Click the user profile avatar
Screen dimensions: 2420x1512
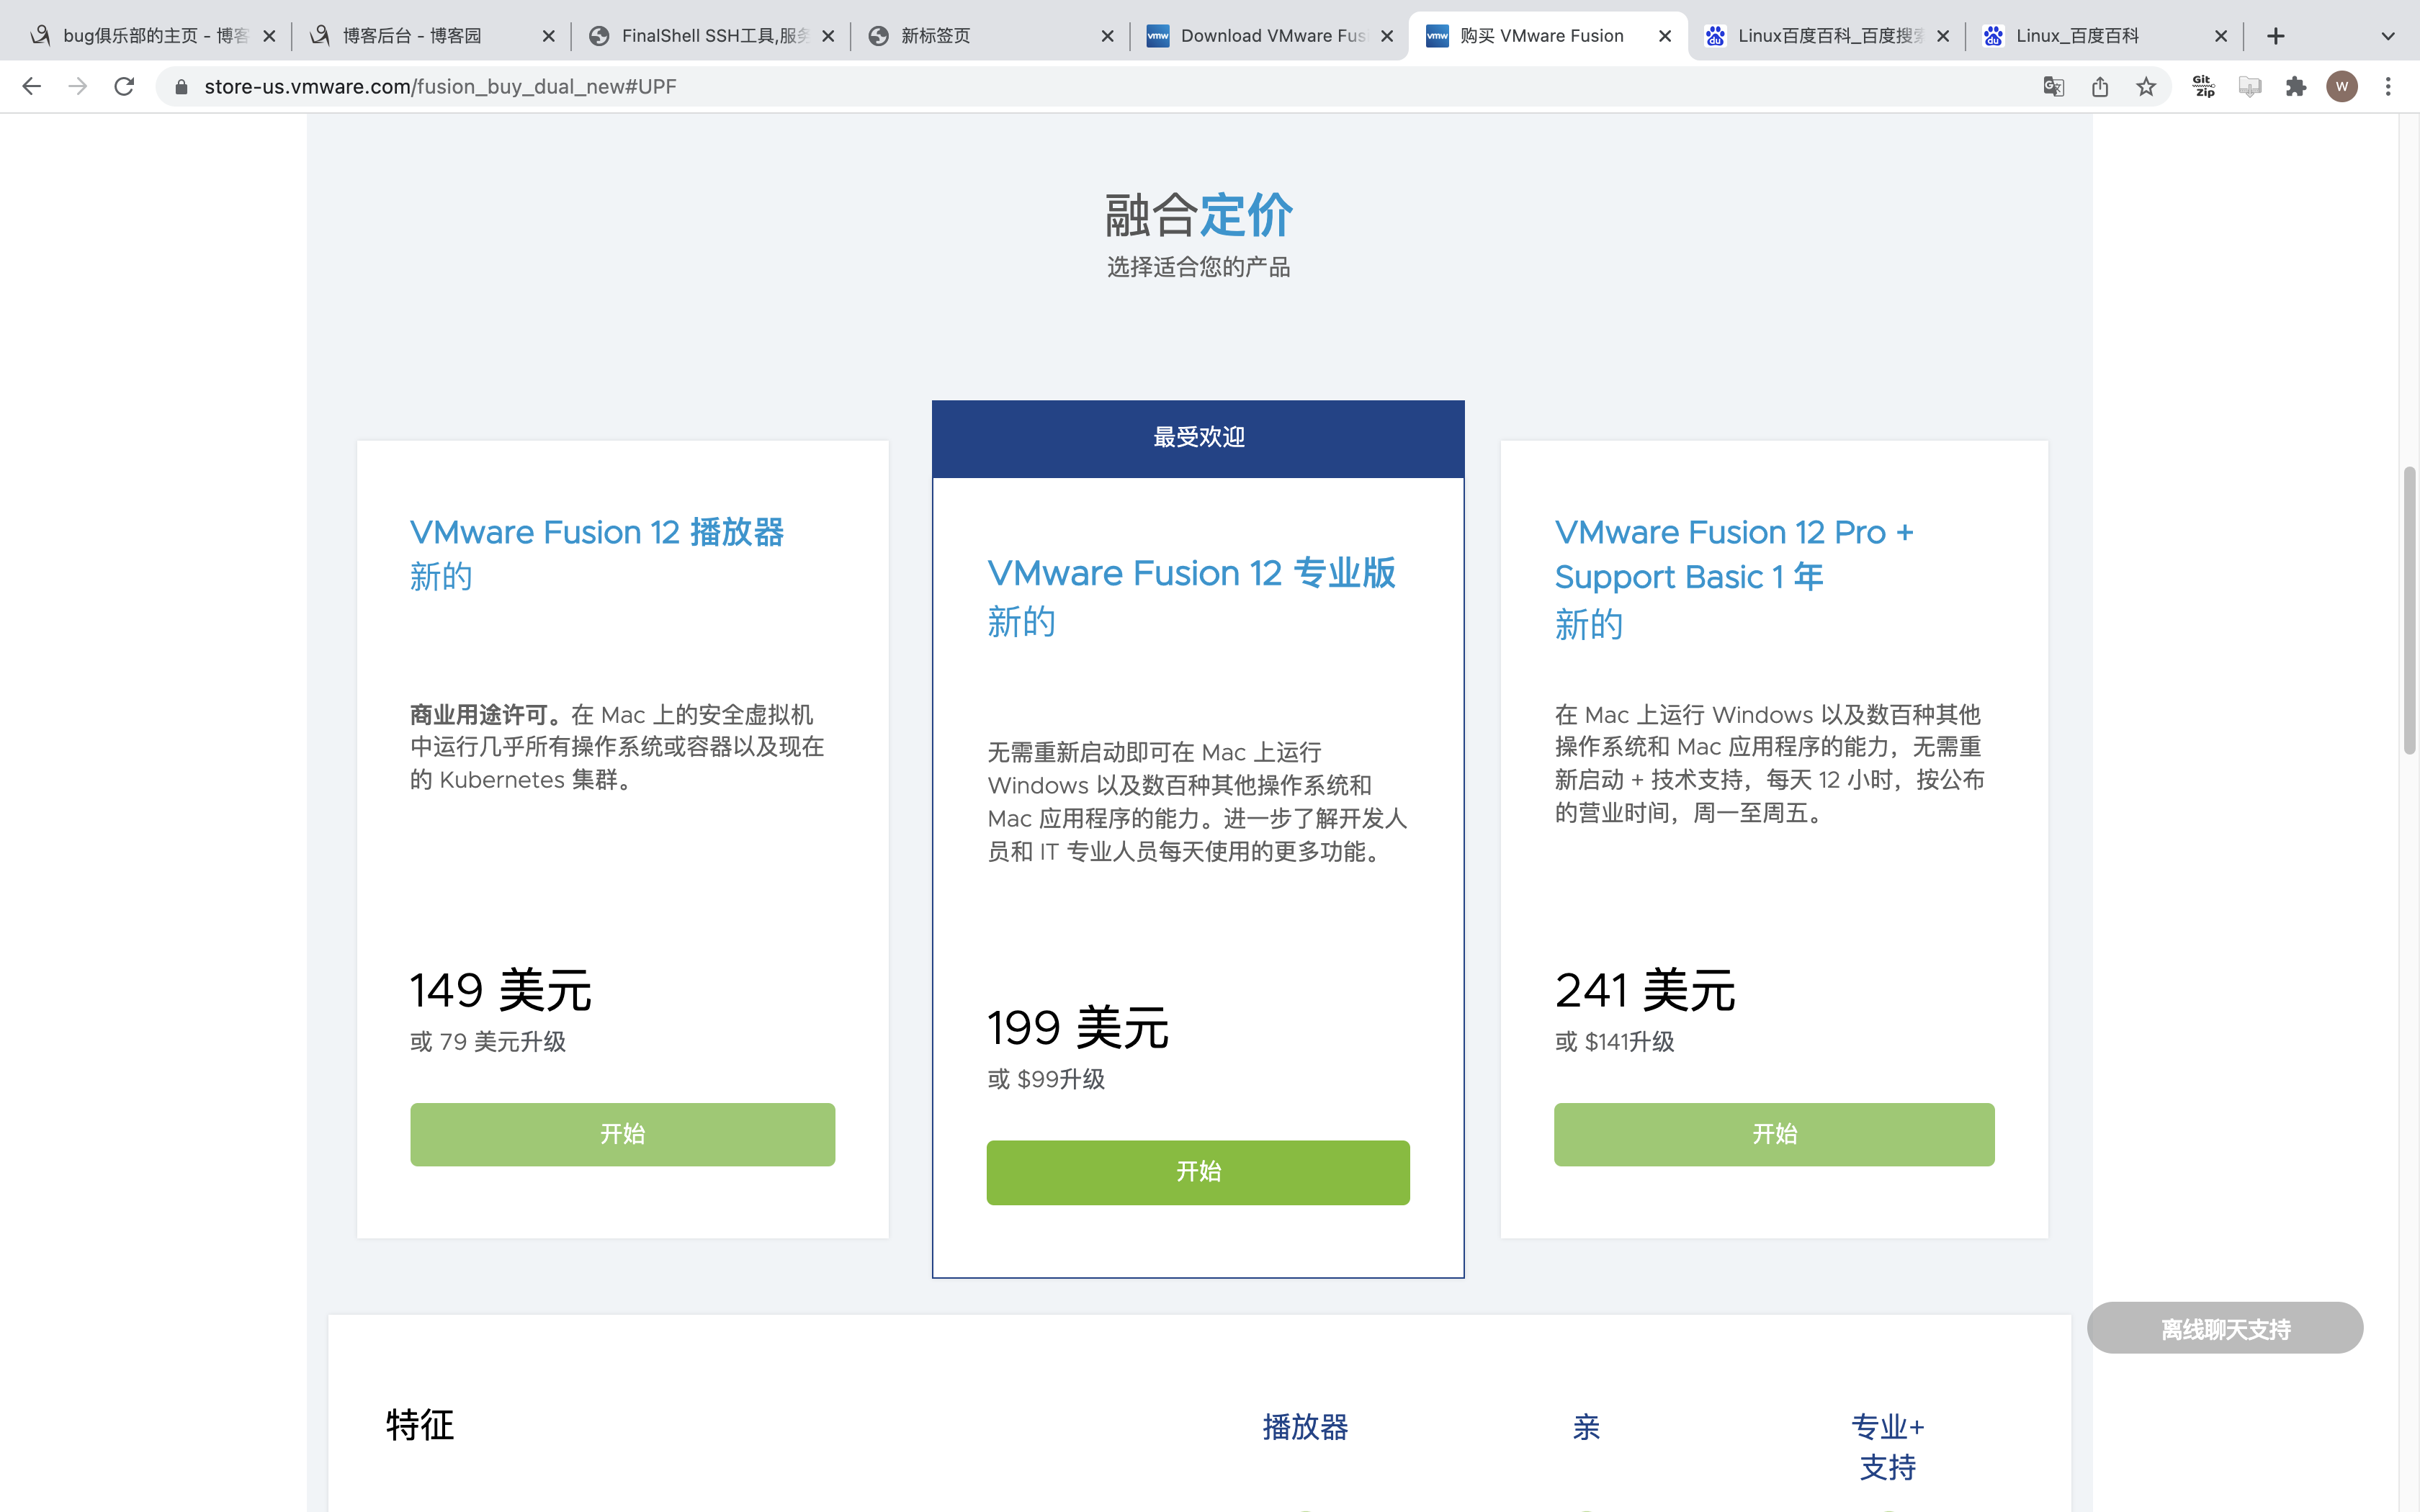click(2342, 87)
